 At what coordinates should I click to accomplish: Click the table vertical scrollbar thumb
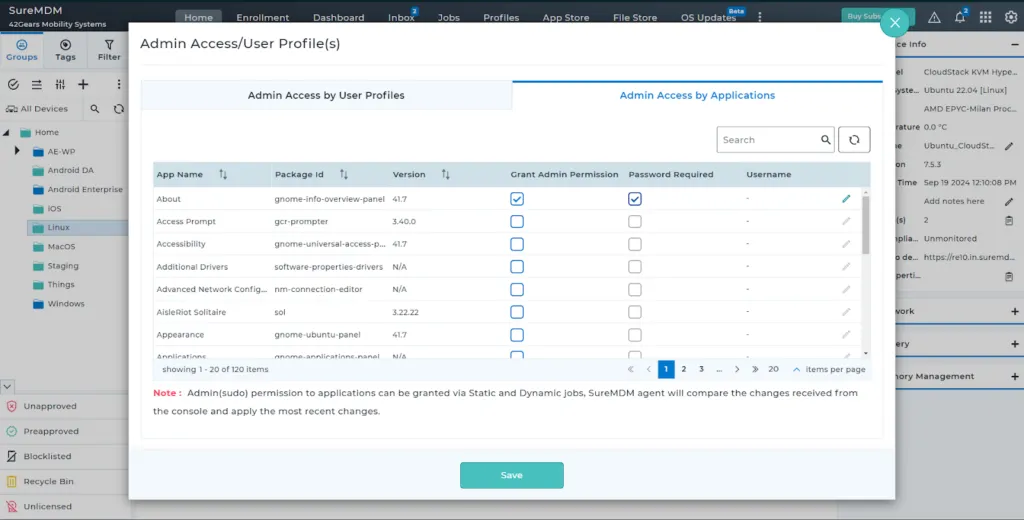coord(866,225)
